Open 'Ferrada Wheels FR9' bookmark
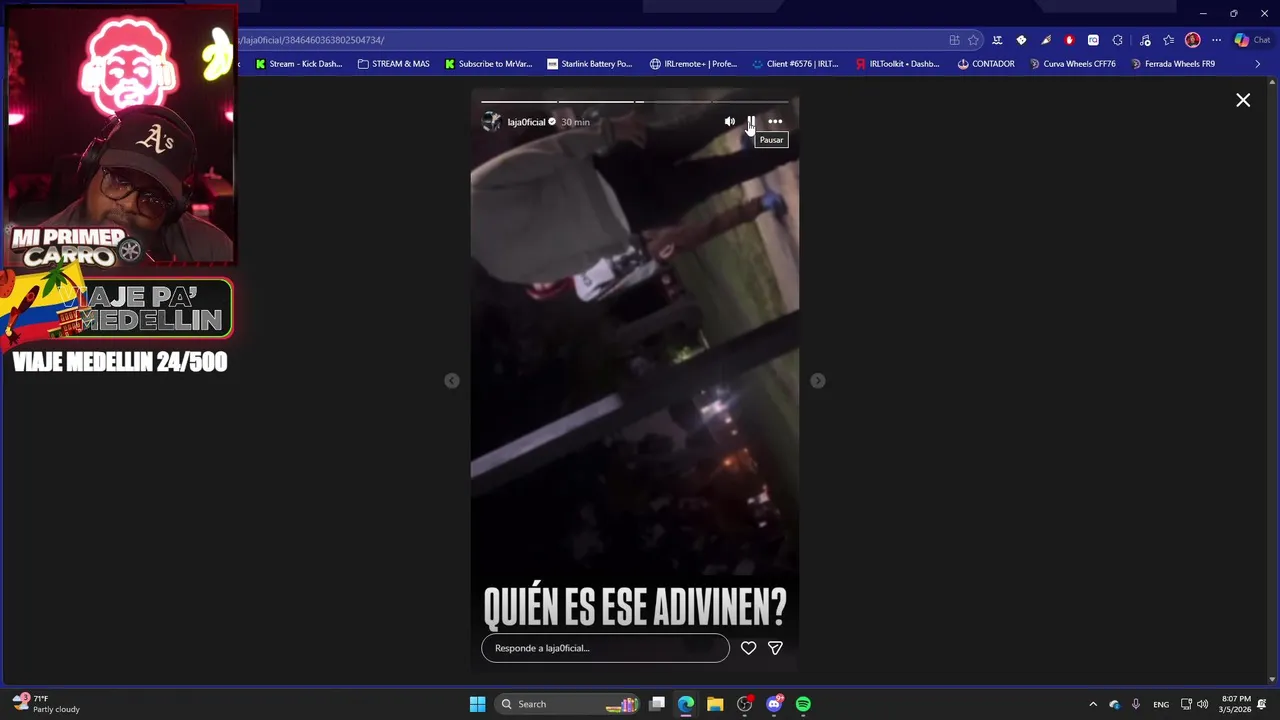 pos(1173,64)
